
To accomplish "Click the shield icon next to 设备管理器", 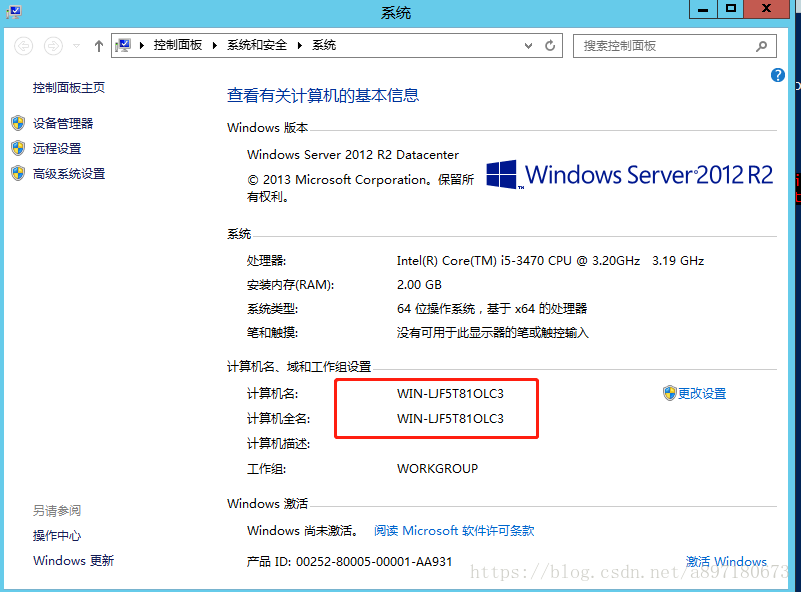I will pos(18,123).
